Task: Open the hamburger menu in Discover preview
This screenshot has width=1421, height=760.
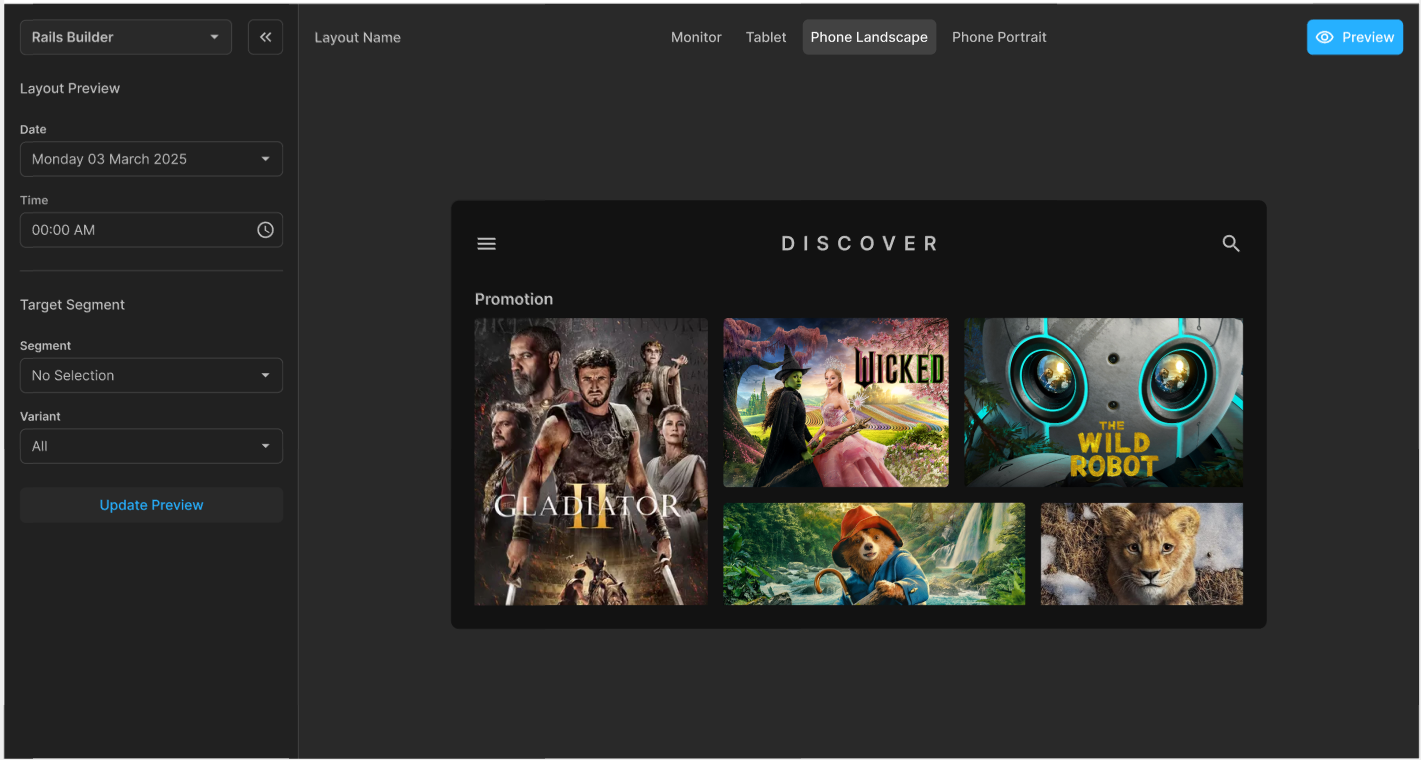Action: (x=487, y=244)
